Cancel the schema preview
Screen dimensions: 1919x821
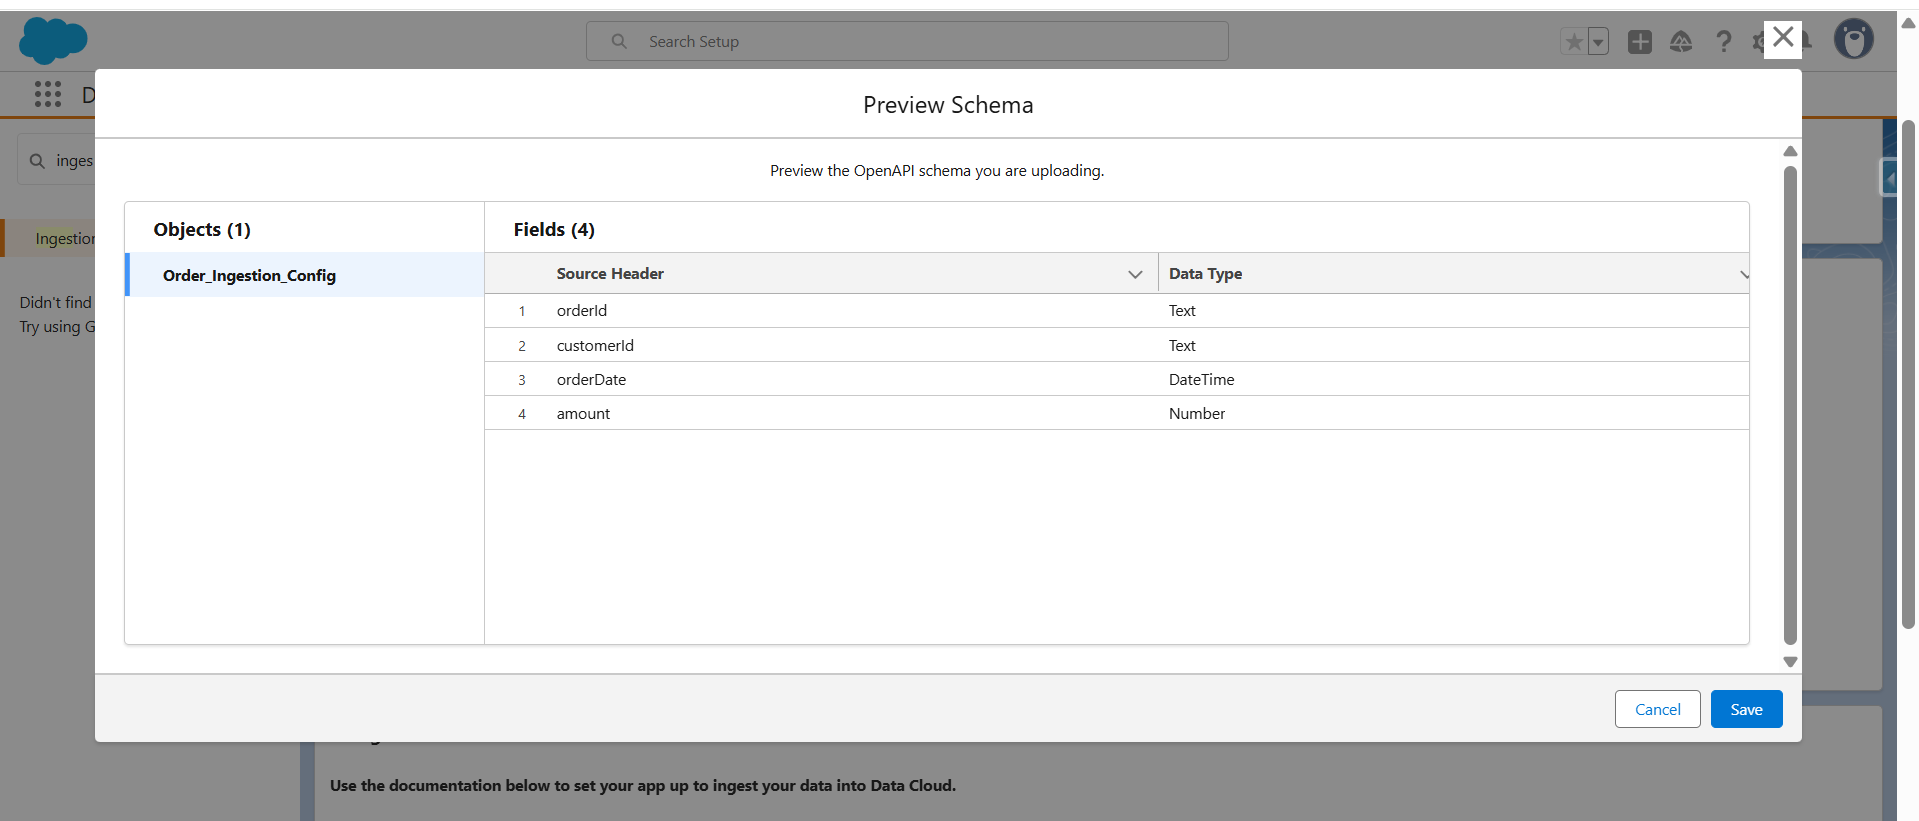[1657, 709]
